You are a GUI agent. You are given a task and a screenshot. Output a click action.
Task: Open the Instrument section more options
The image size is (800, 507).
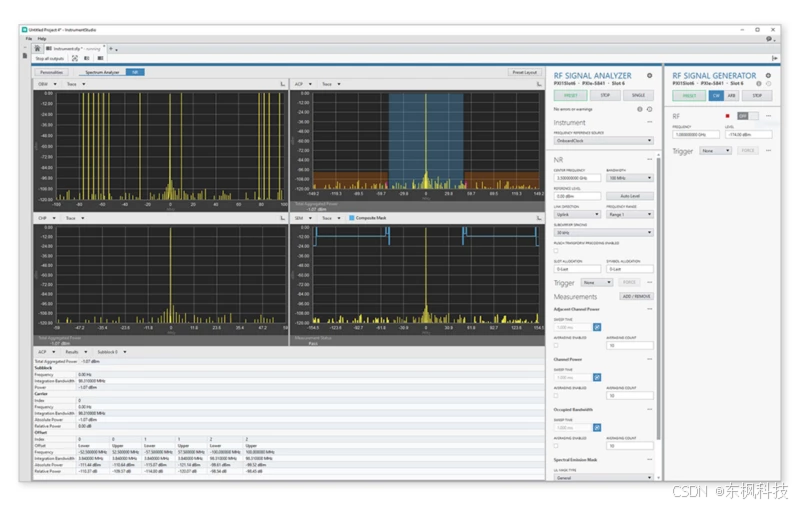pos(649,122)
